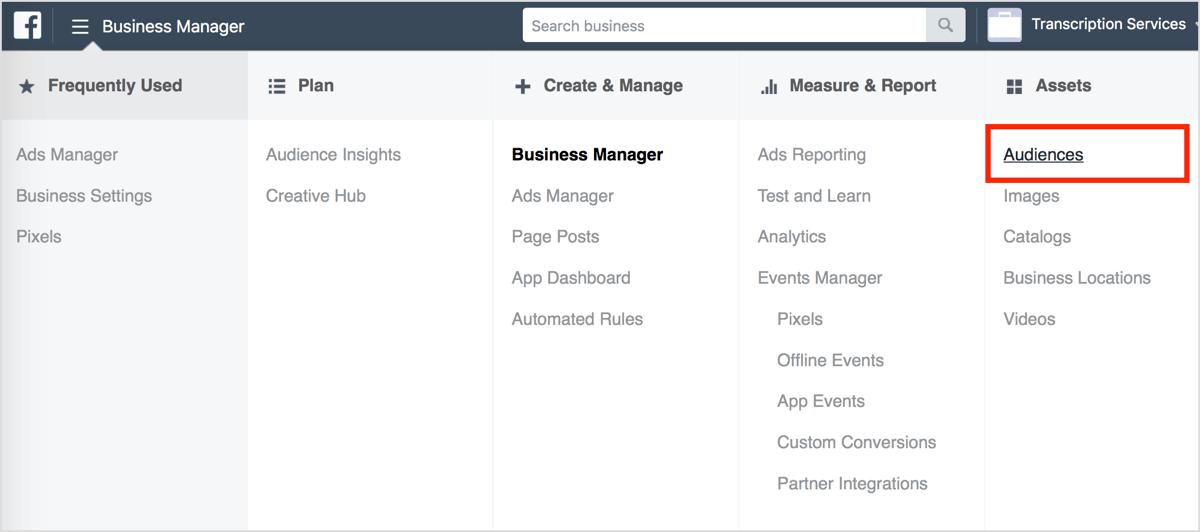Go to Ads Reporting
1200x532 pixels.
click(811, 155)
